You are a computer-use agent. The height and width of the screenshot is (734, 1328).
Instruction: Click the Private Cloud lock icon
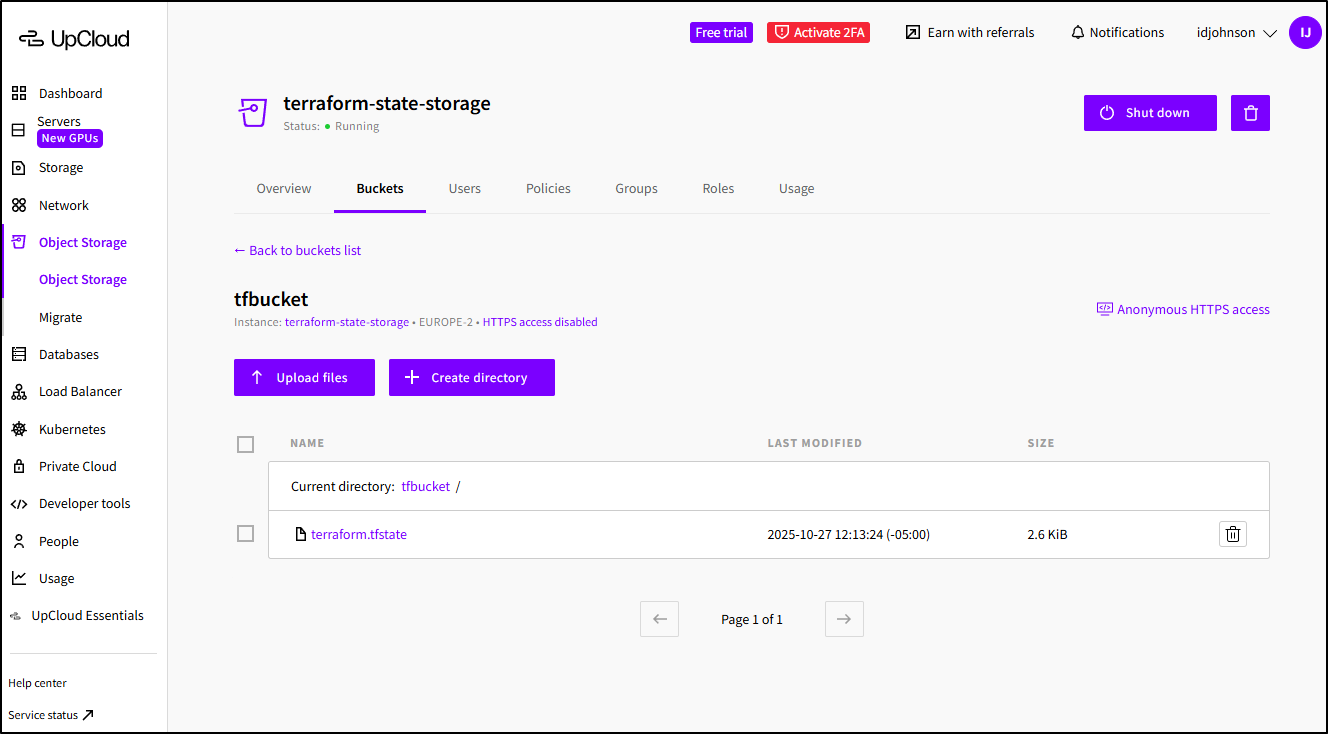coord(19,467)
